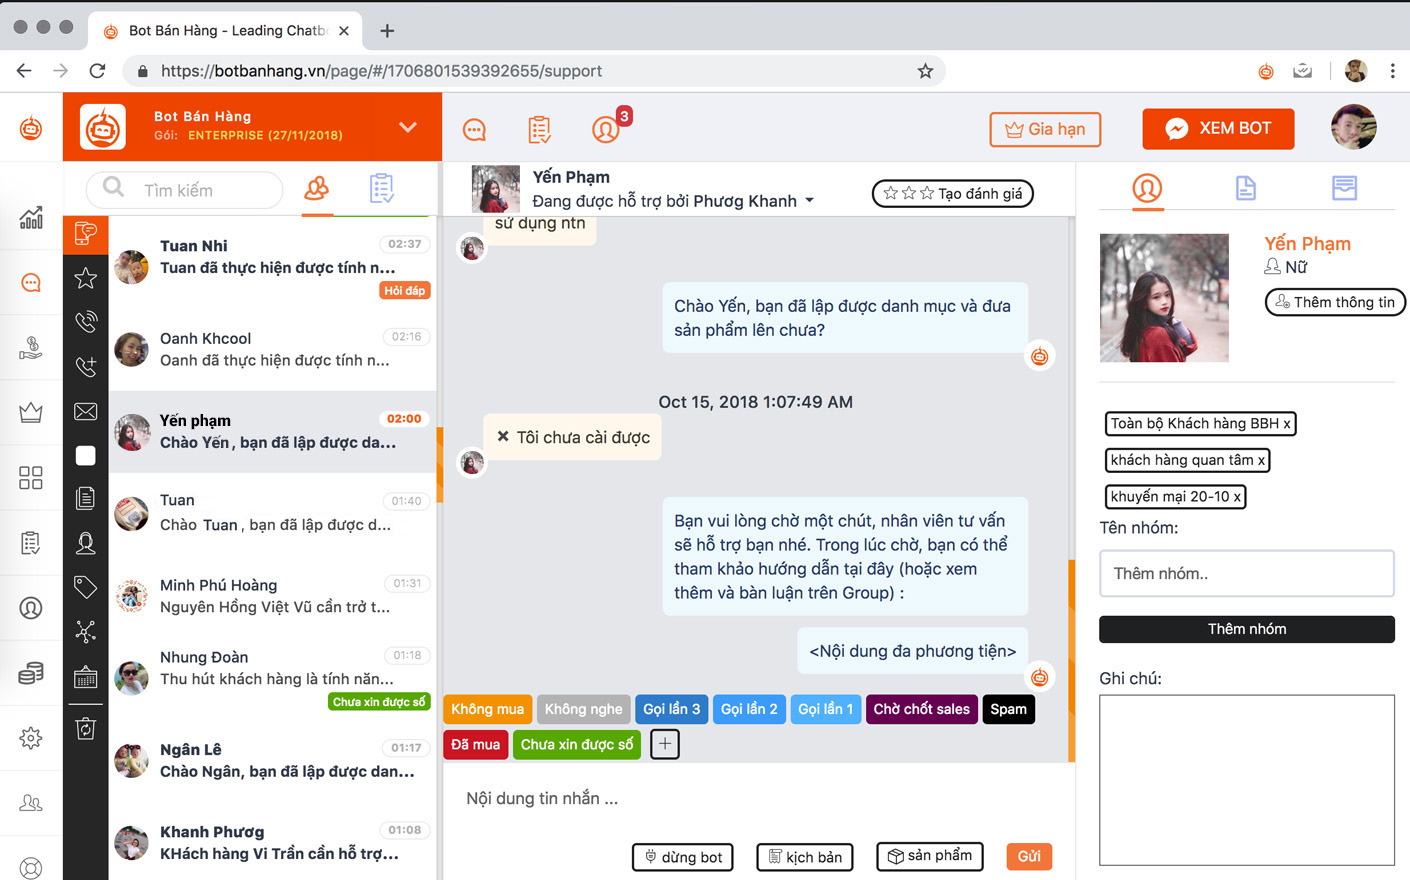Open notifications user icon with badge 3

point(606,129)
